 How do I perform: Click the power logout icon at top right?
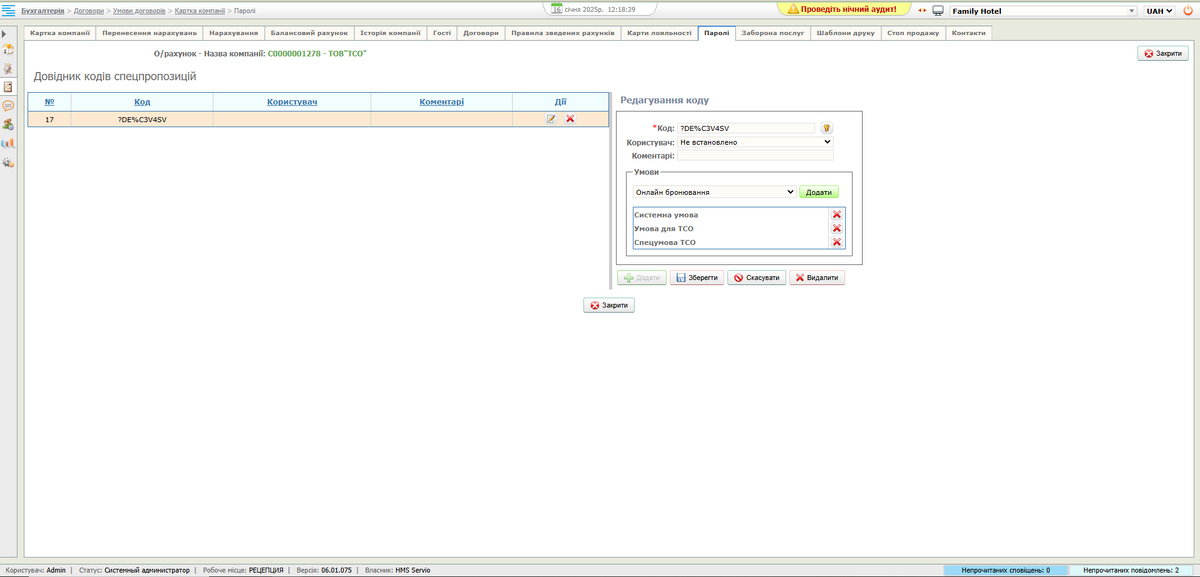tap(1187, 10)
